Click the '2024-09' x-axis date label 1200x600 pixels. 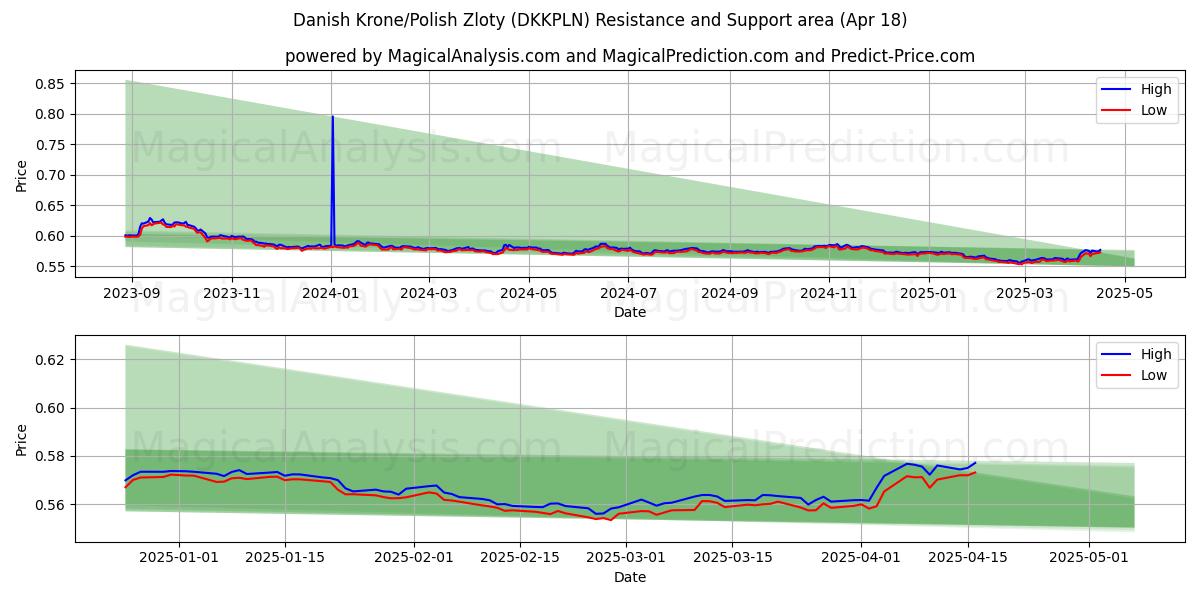(729, 293)
